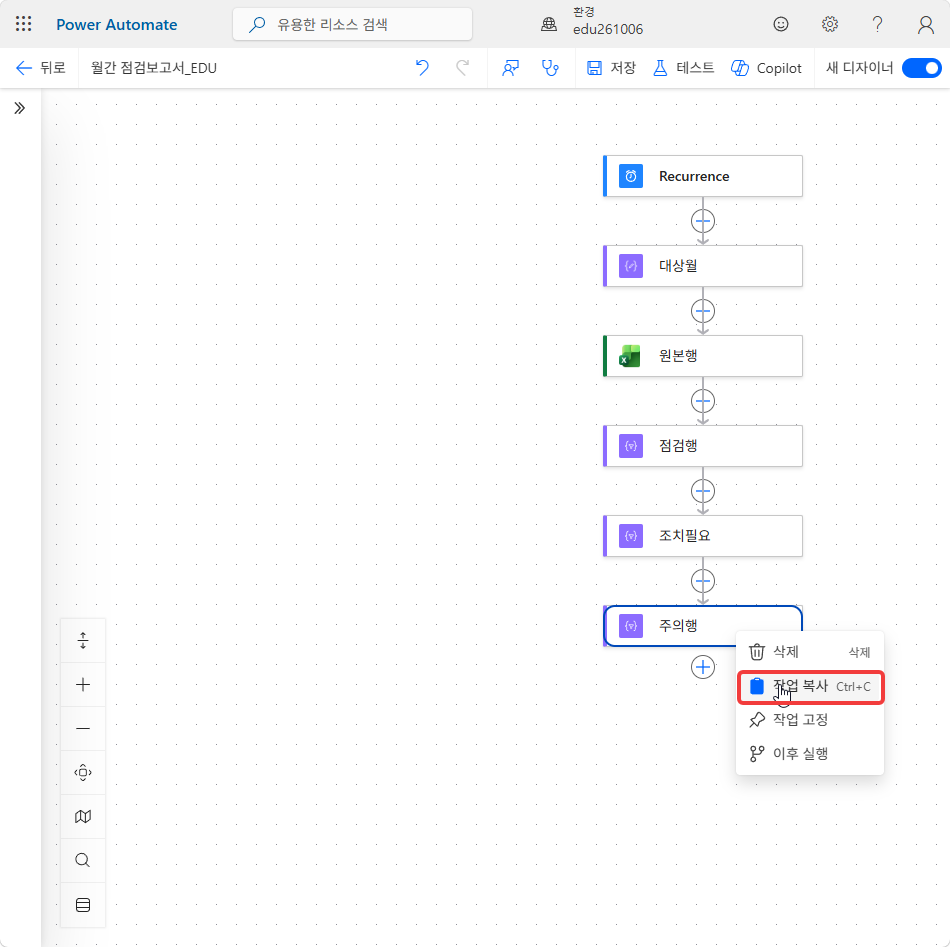
Task: Choose Delete from the context menu
Action: coord(809,652)
